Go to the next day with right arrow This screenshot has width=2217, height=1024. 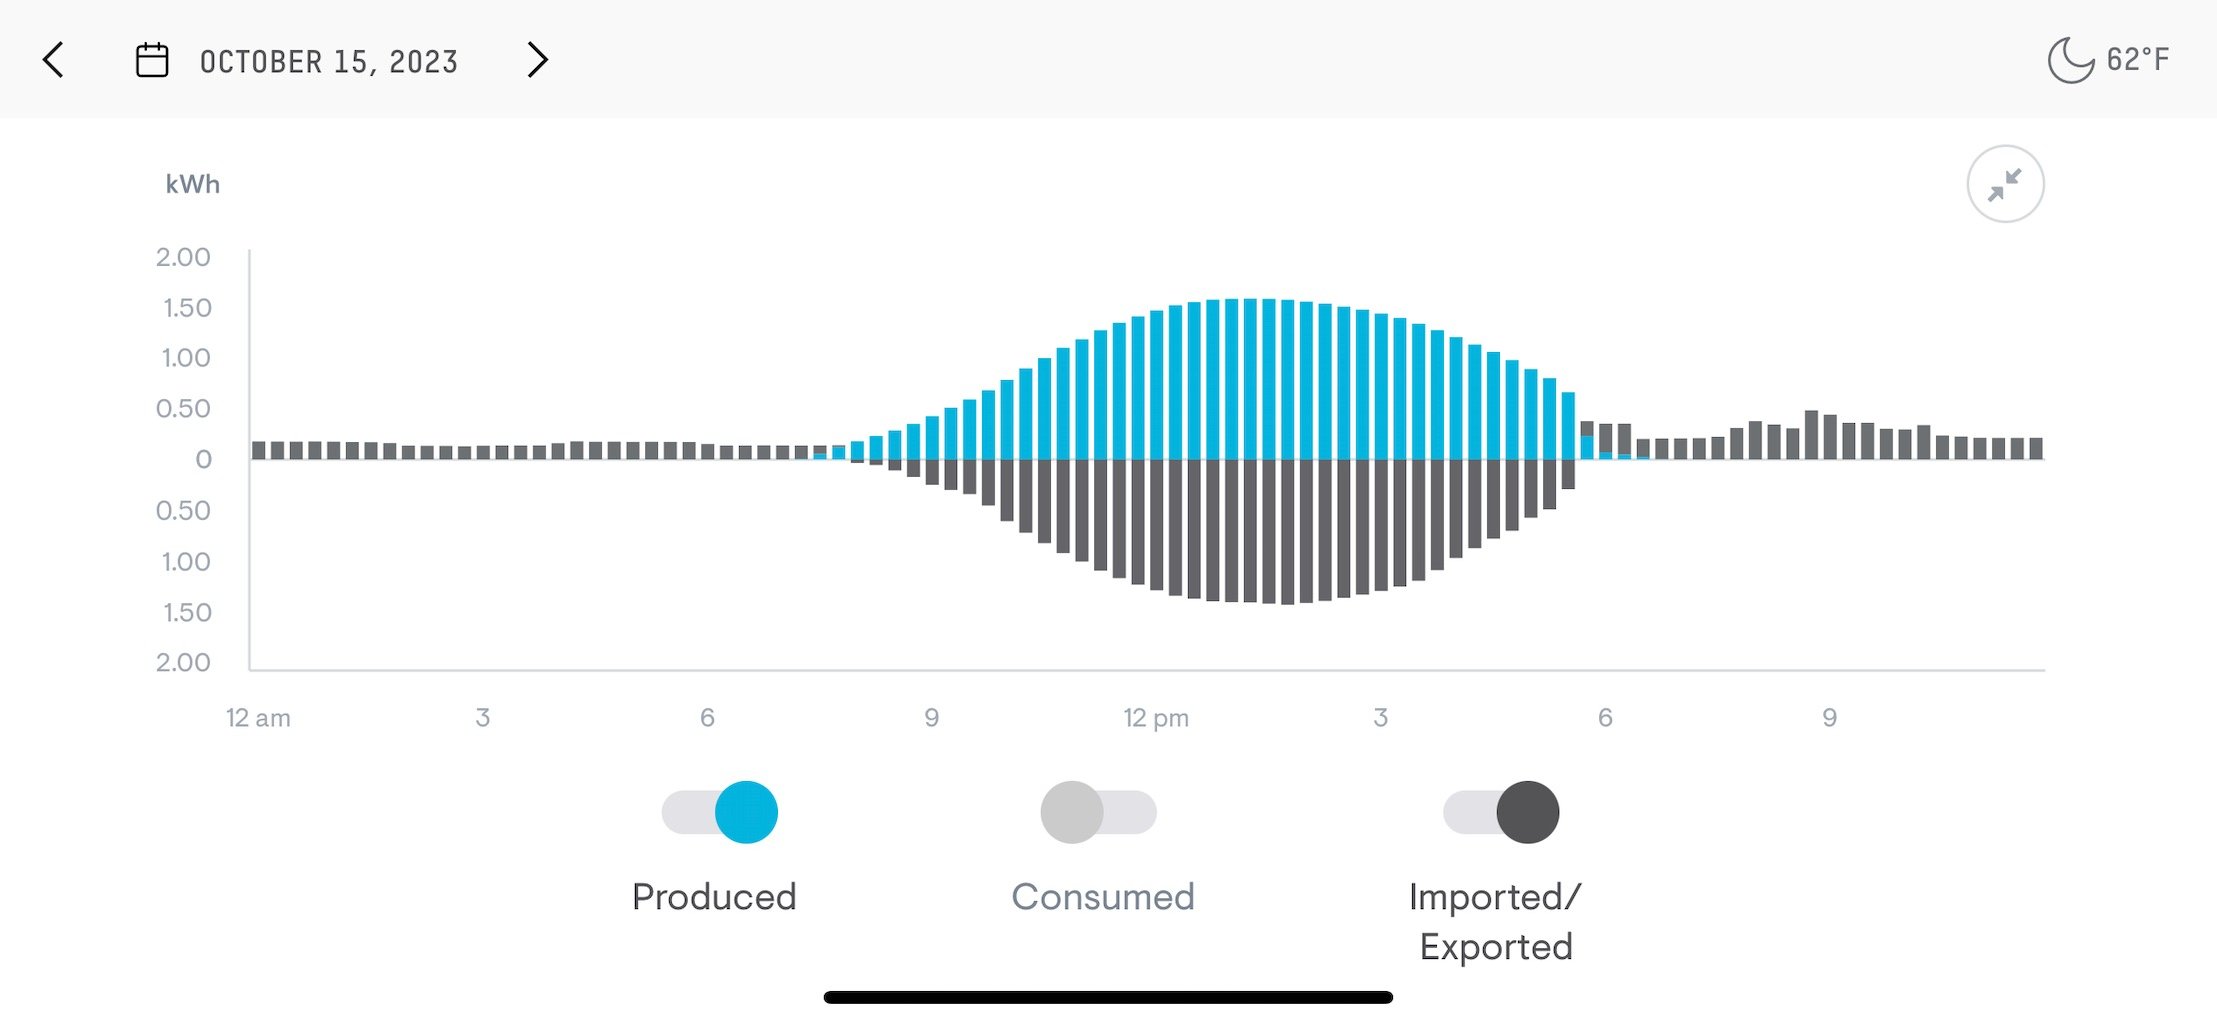click(537, 60)
